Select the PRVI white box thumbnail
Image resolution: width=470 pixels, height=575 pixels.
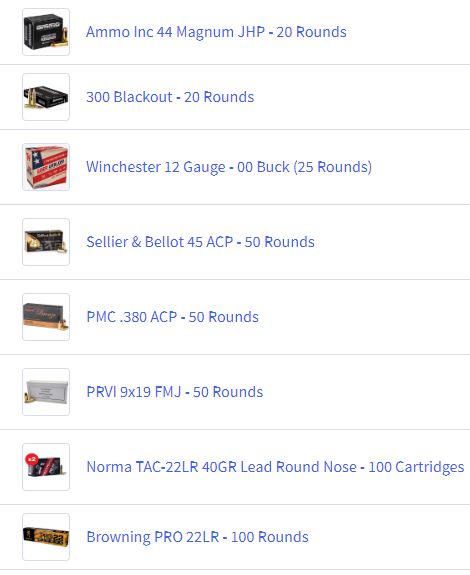46,392
